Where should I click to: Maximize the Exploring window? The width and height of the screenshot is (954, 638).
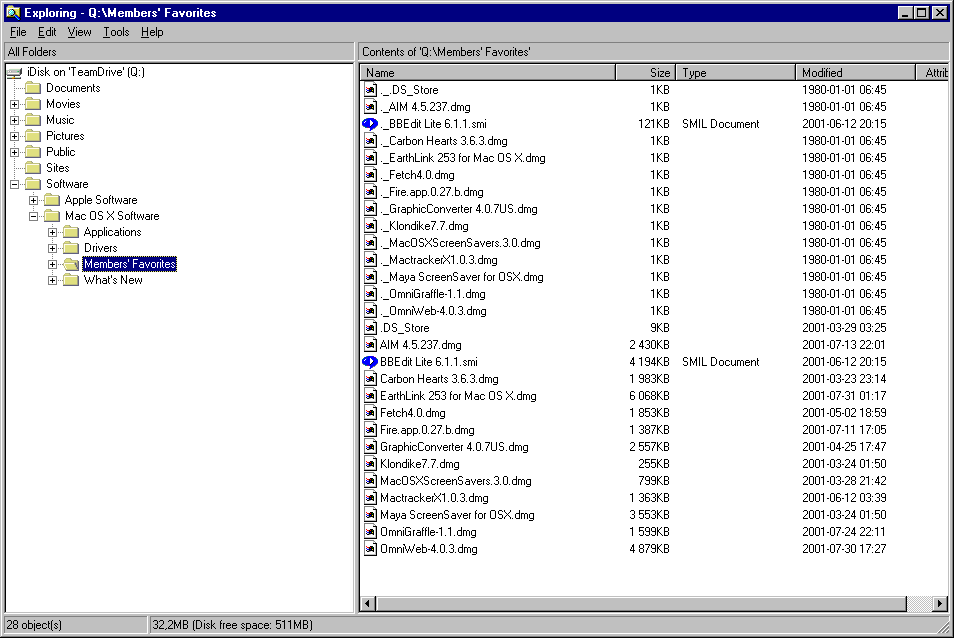[922, 12]
